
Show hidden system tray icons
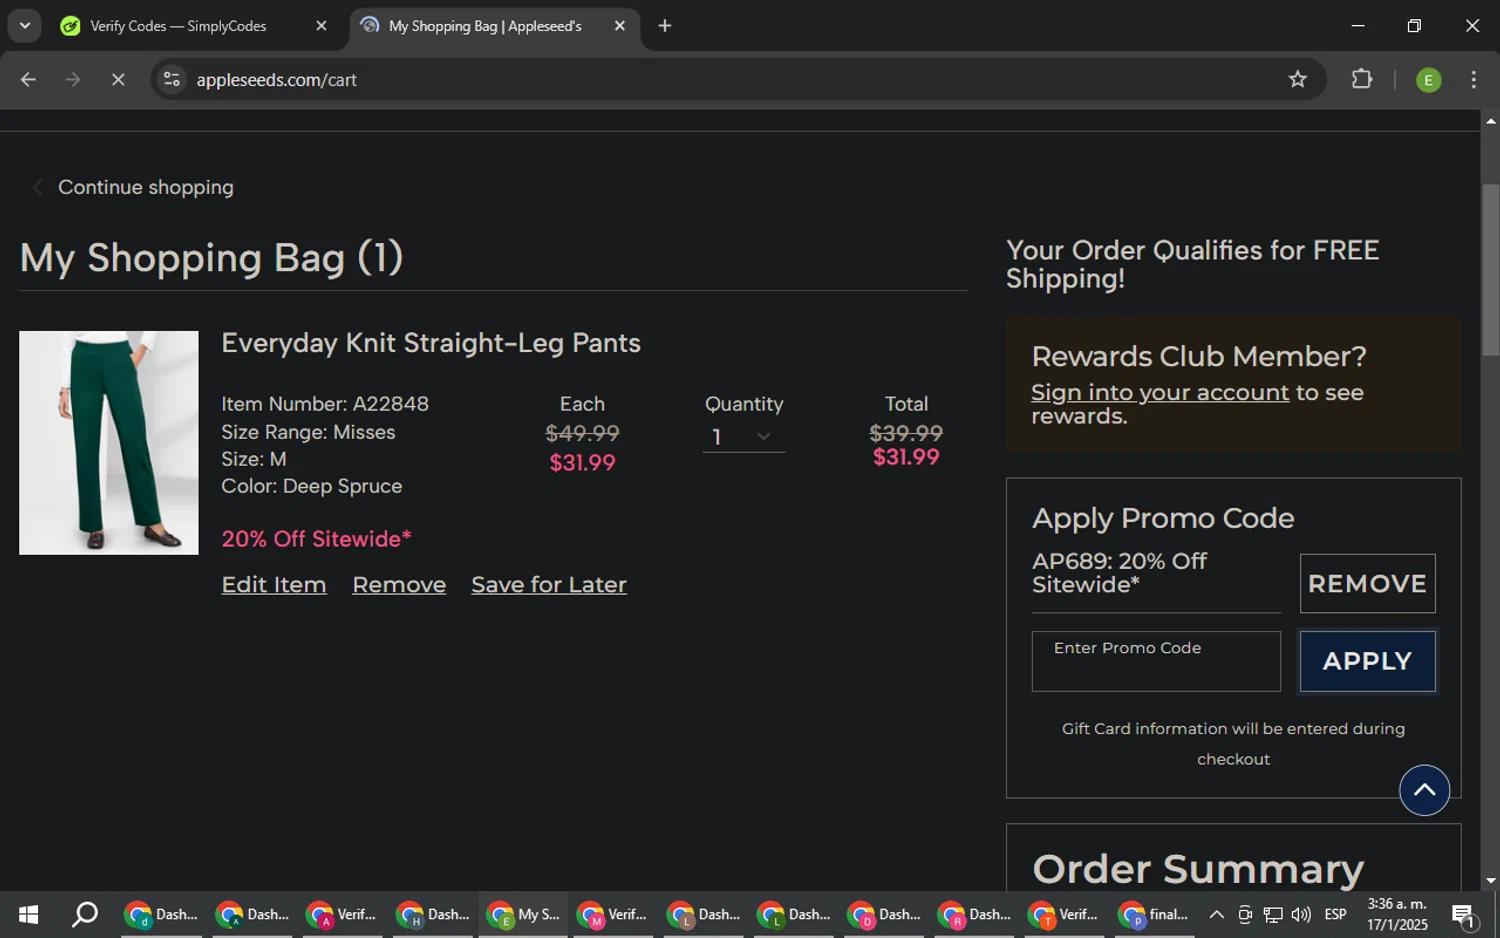(x=1216, y=914)
